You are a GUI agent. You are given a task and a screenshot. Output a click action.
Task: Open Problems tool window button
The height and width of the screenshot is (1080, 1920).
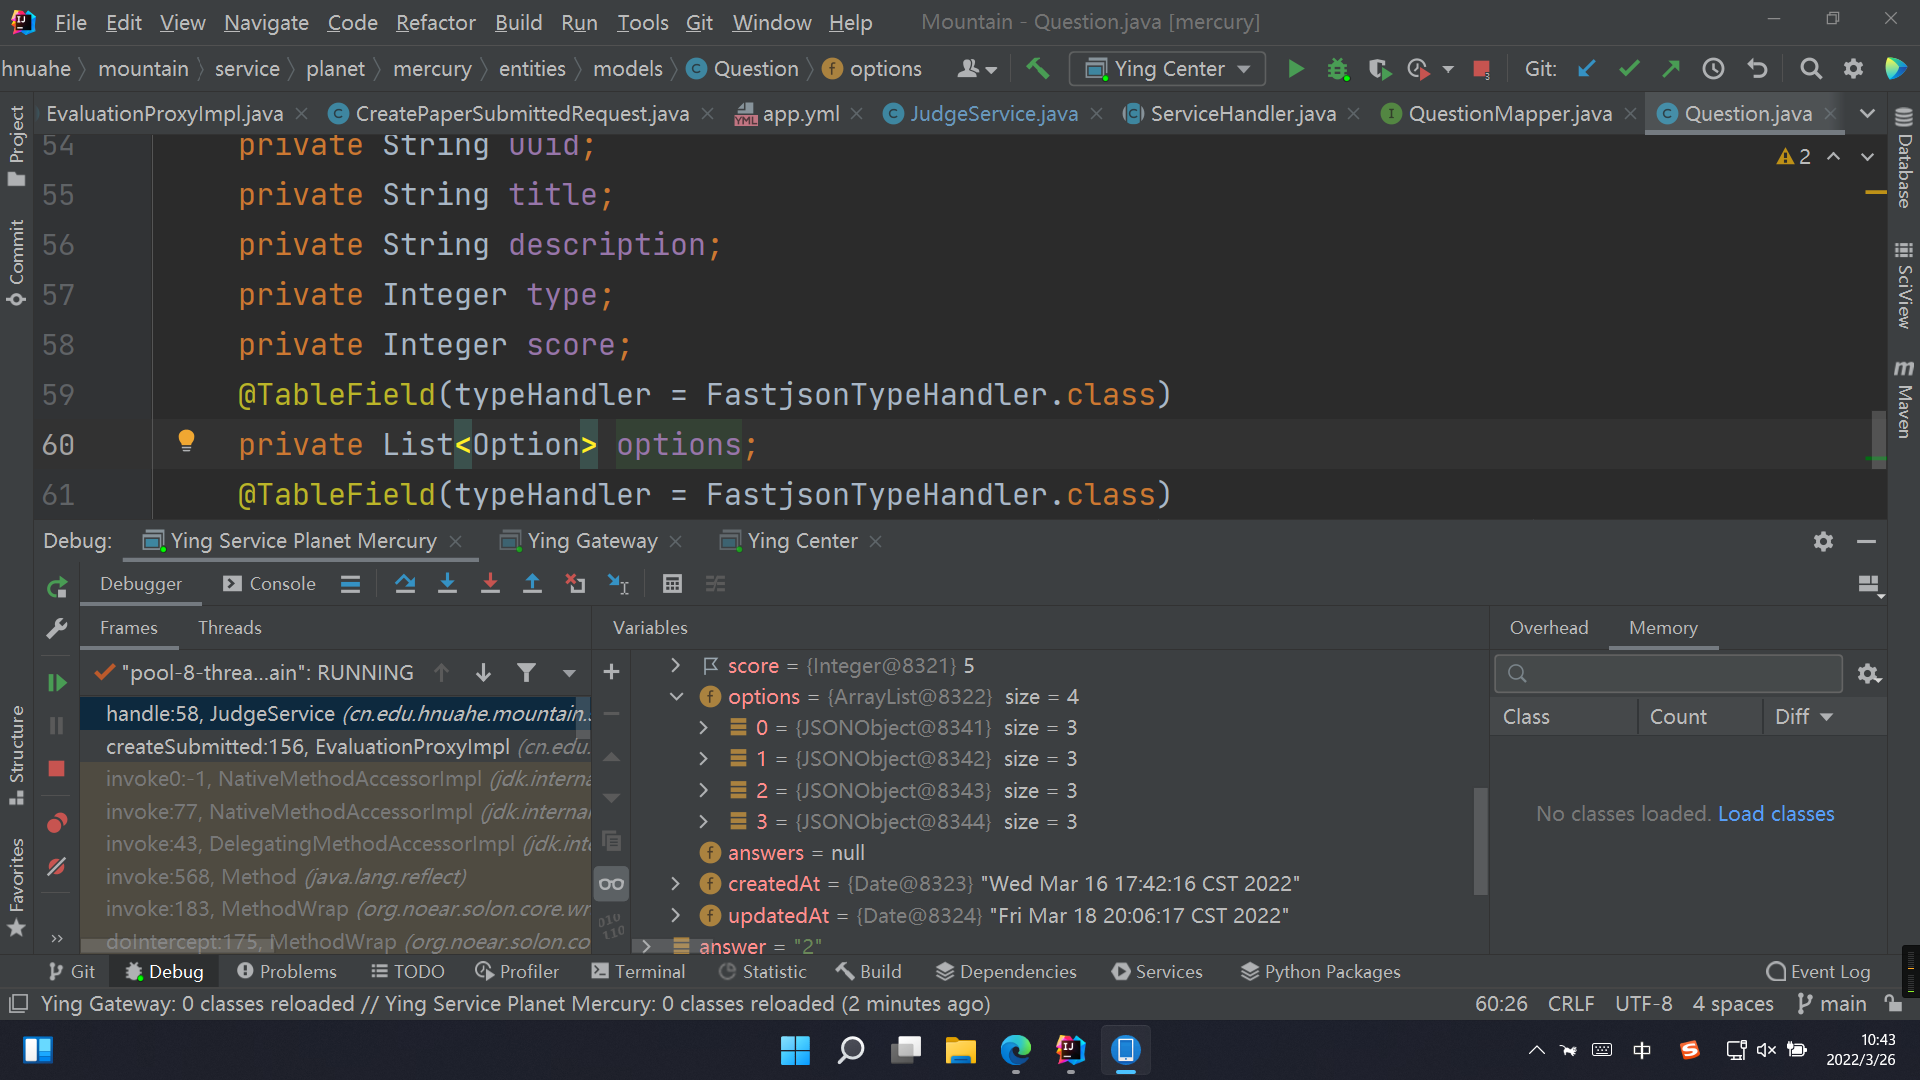(287, 972)
